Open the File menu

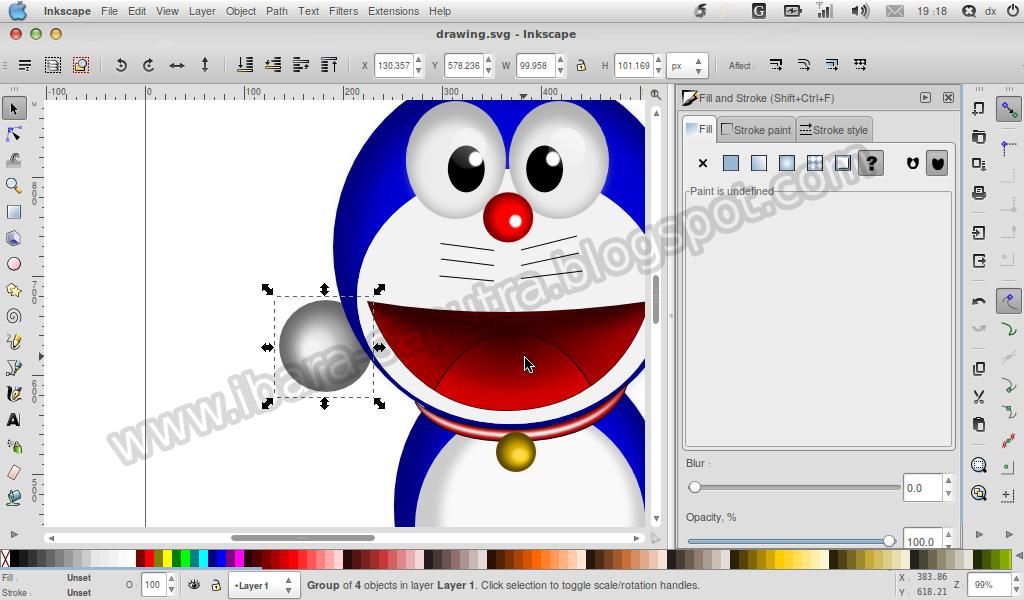110,11
